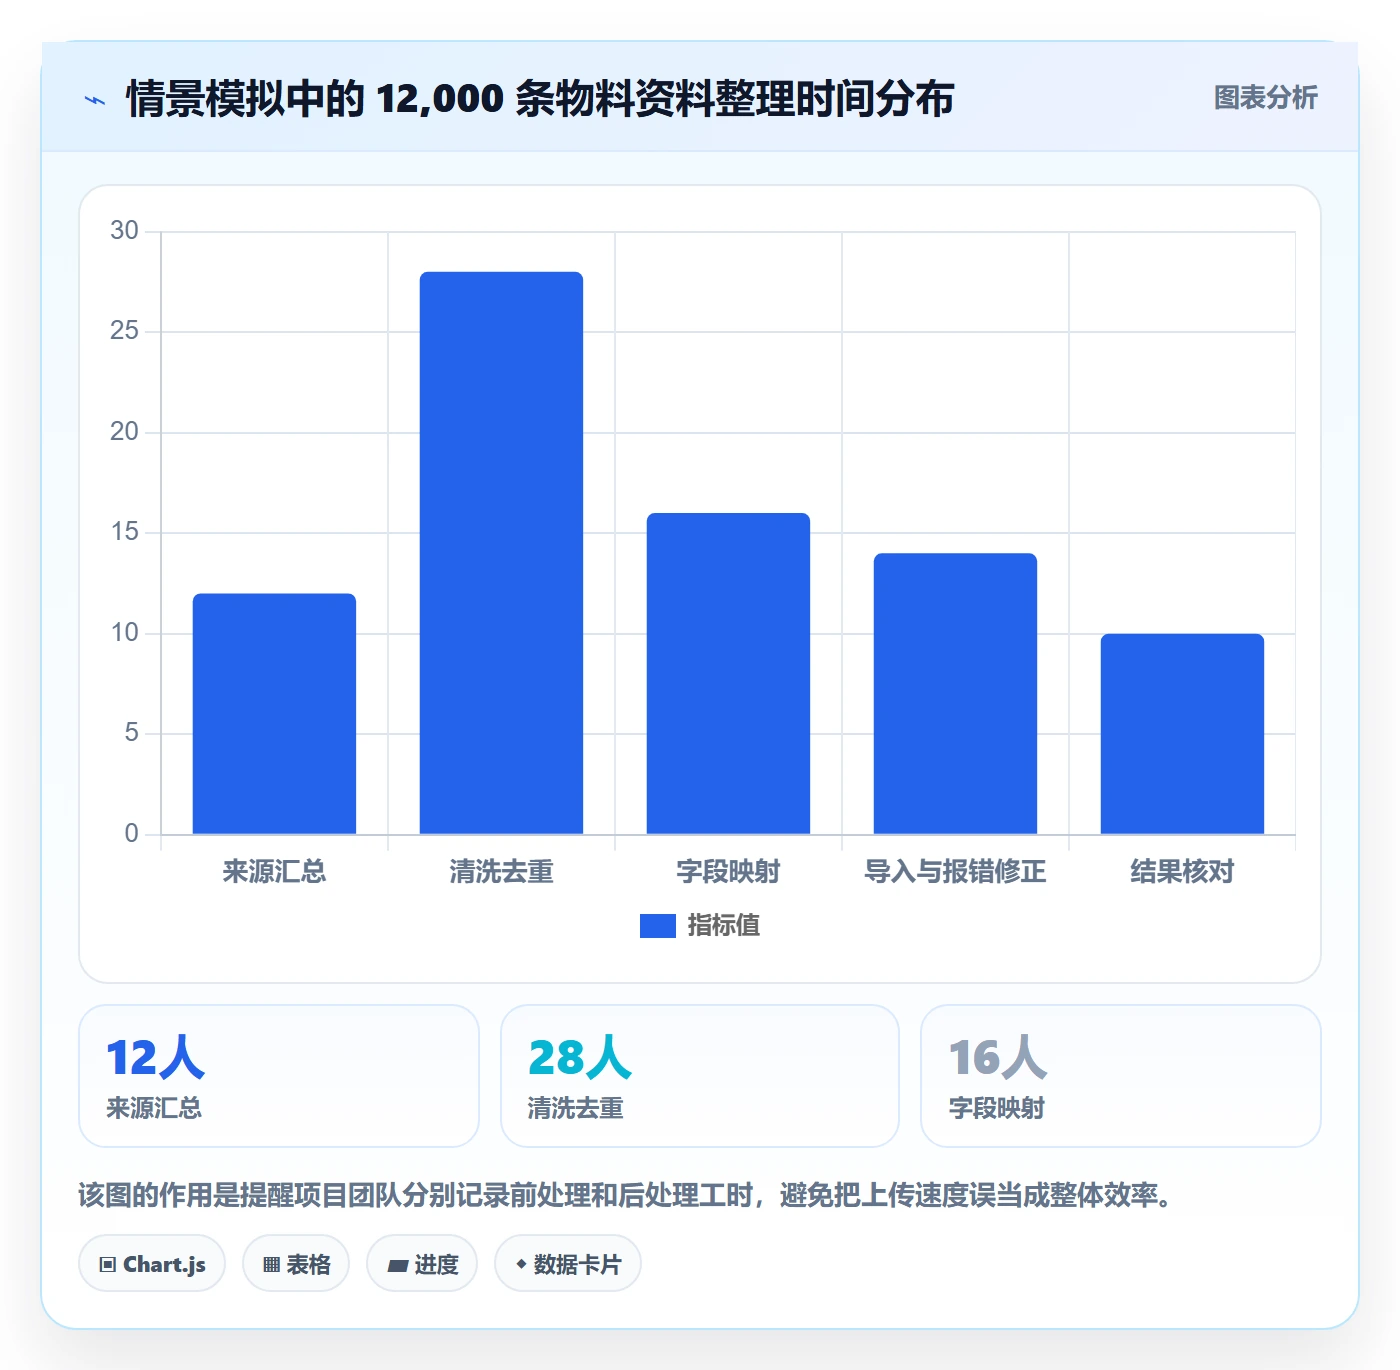Click the 来源汇总 x-axis label
1400x1370 pixels.
pos(274,872)
